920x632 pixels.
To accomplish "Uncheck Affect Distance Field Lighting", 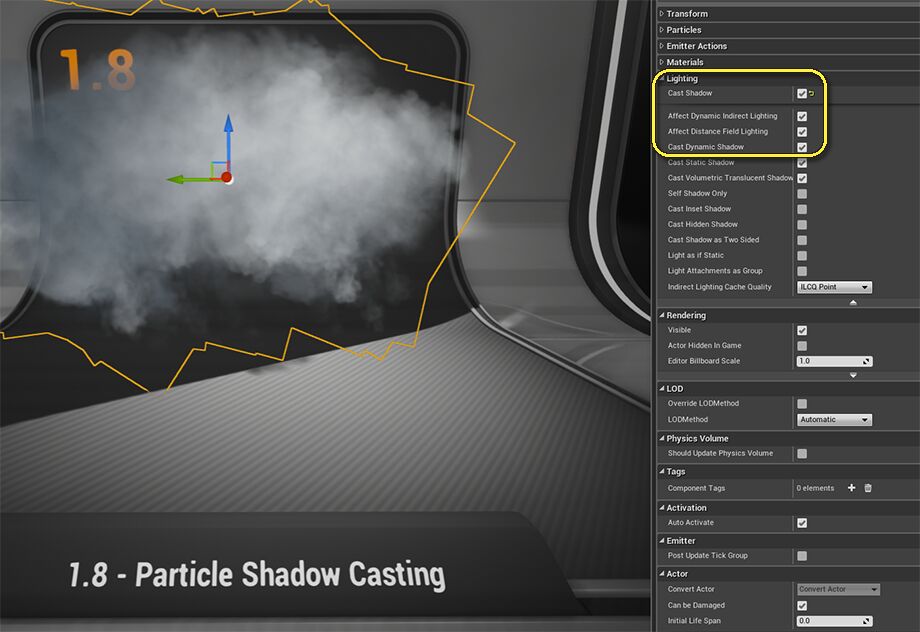I will (802, 131).
